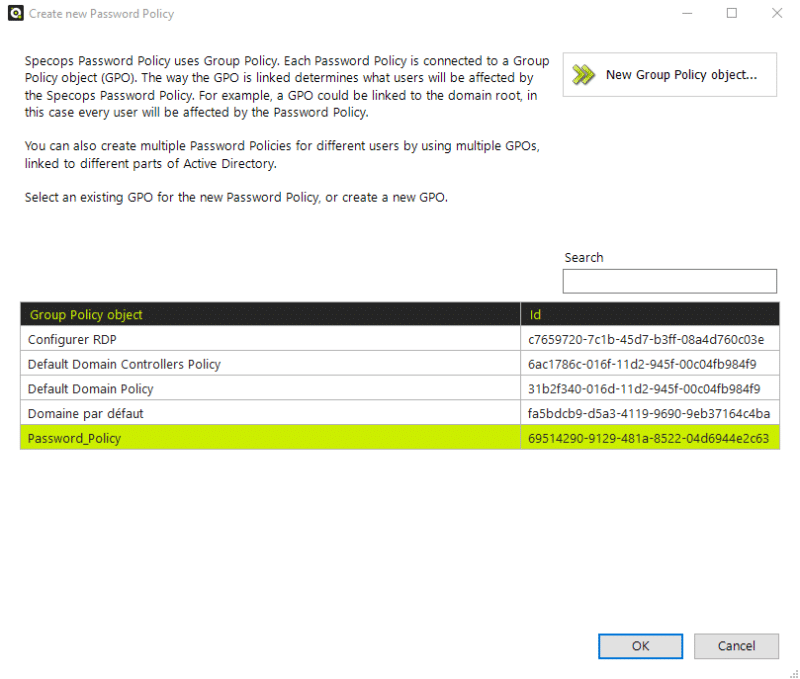Screen dimensions: 800x679
Task: Click the Specops app icon in title bar
Action: 16,13
